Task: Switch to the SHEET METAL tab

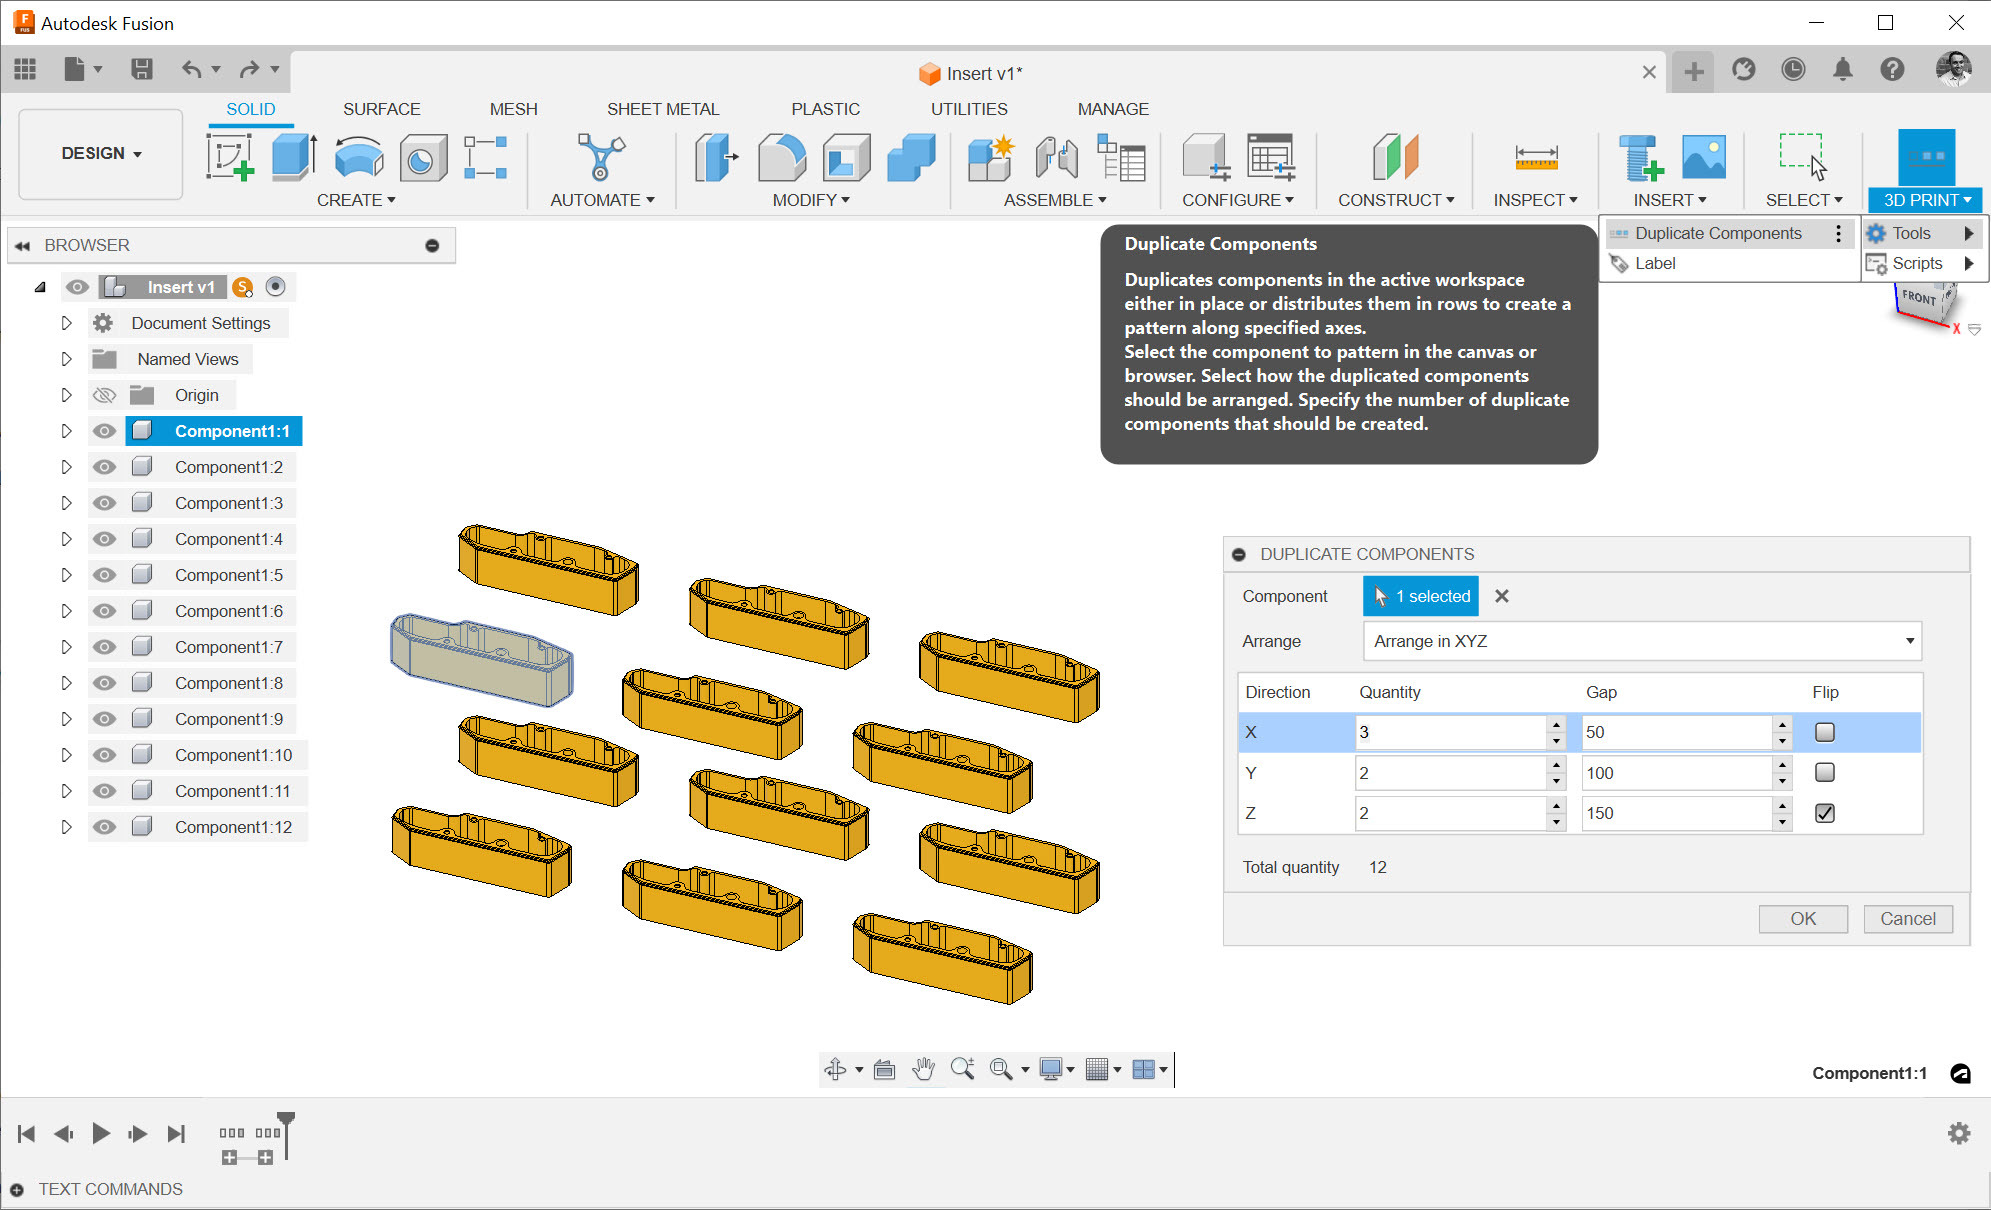Action: point(662,109)
